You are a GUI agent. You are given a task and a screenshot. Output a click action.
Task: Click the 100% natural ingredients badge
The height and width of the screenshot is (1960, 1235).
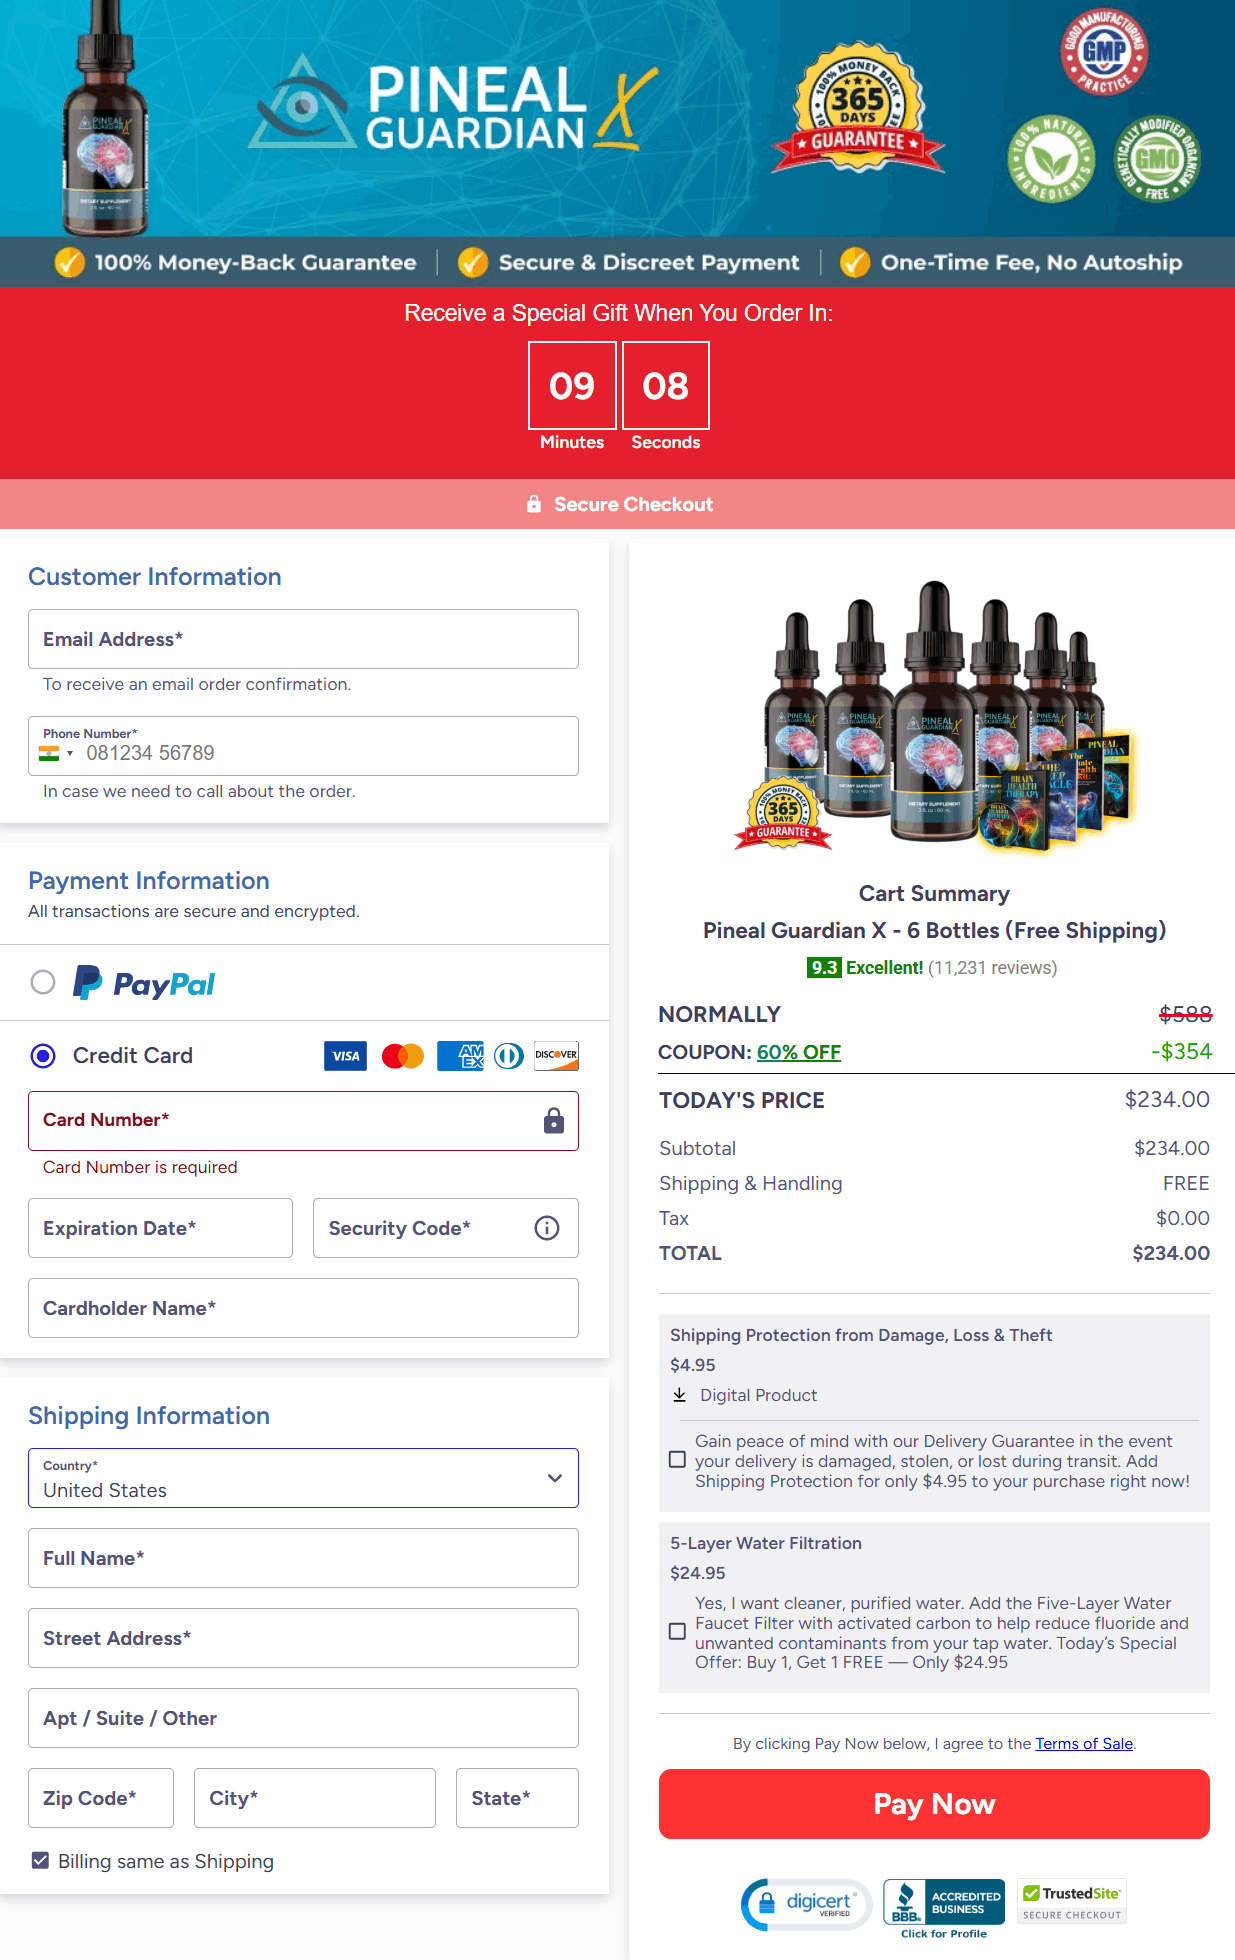tap(1051, 158)
